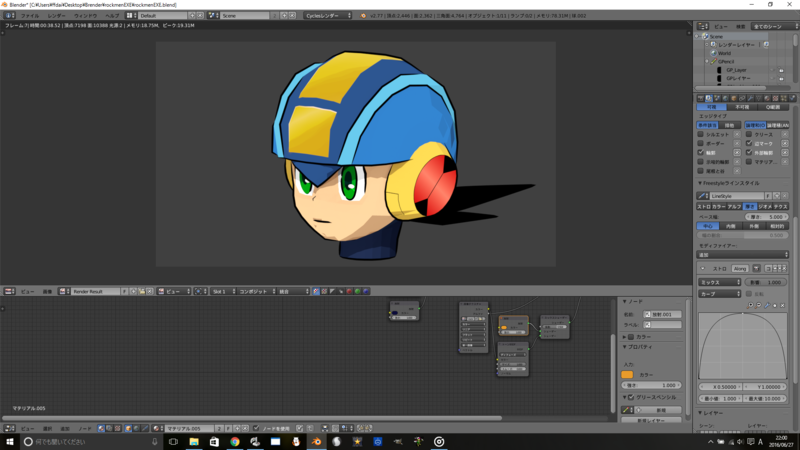Image resolution: width=800 pixels, height=450 pixels.
Task: Expand the カラー node panel
Action: pos(624,337)
